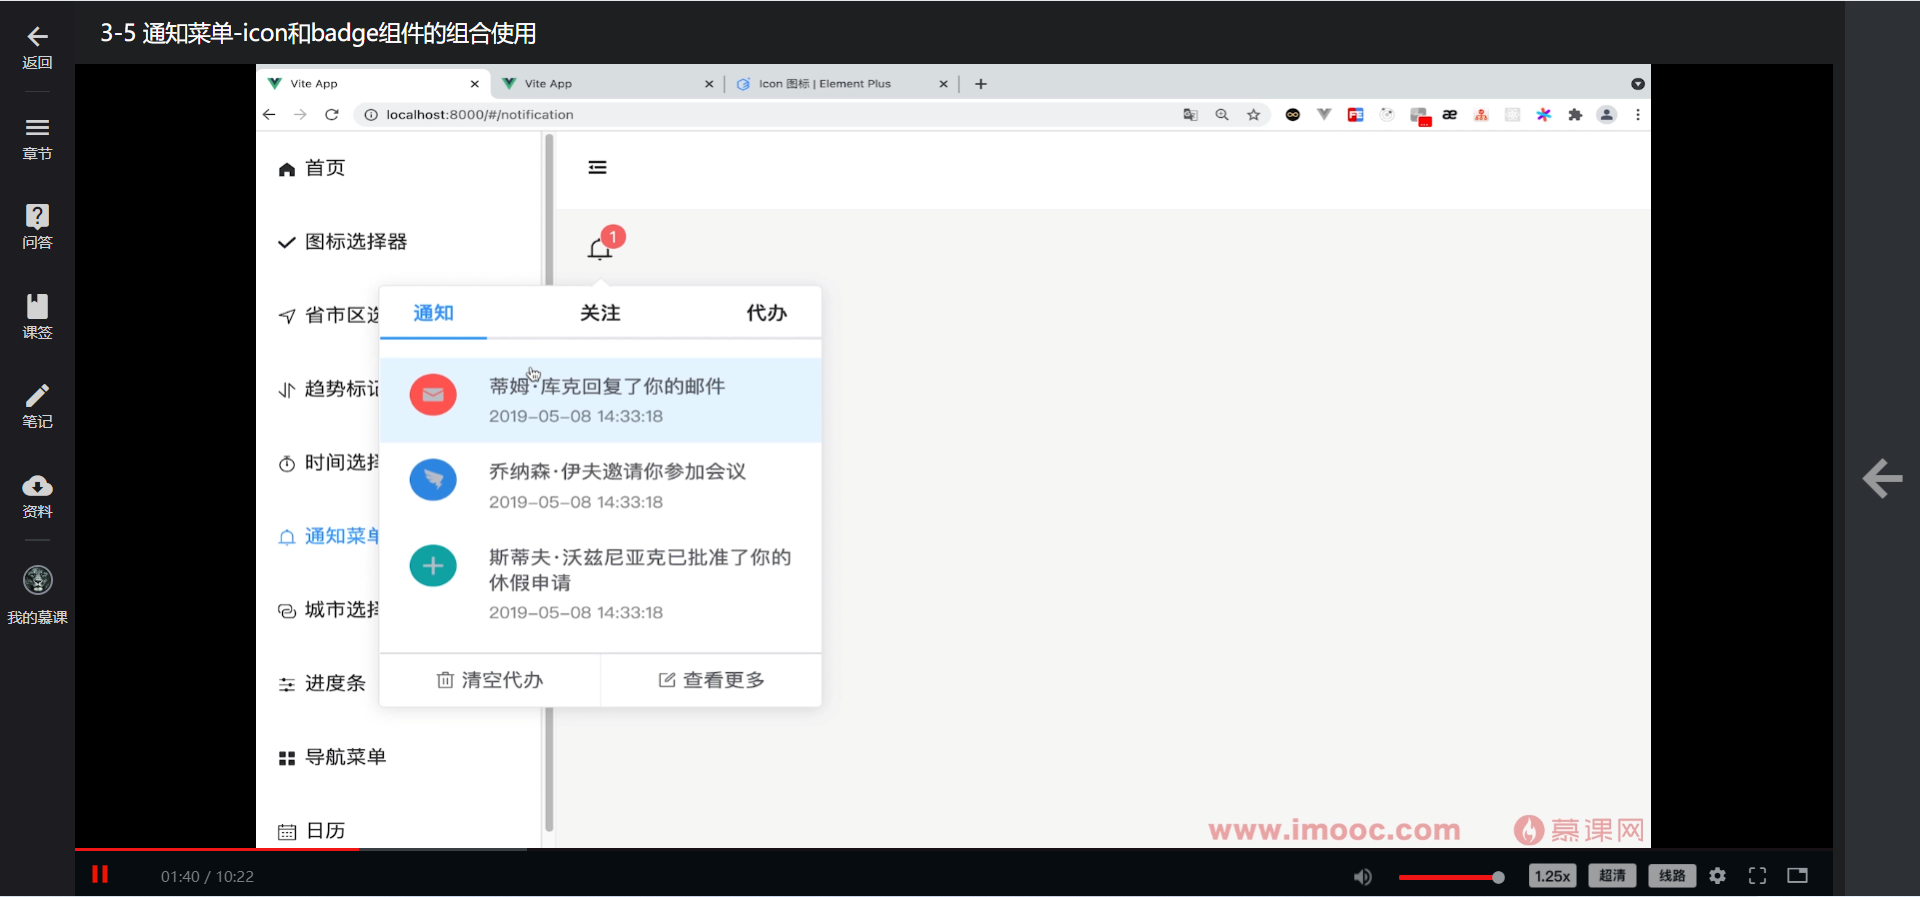
Task: Adjust the volume slider
Action: [1451, 877]
